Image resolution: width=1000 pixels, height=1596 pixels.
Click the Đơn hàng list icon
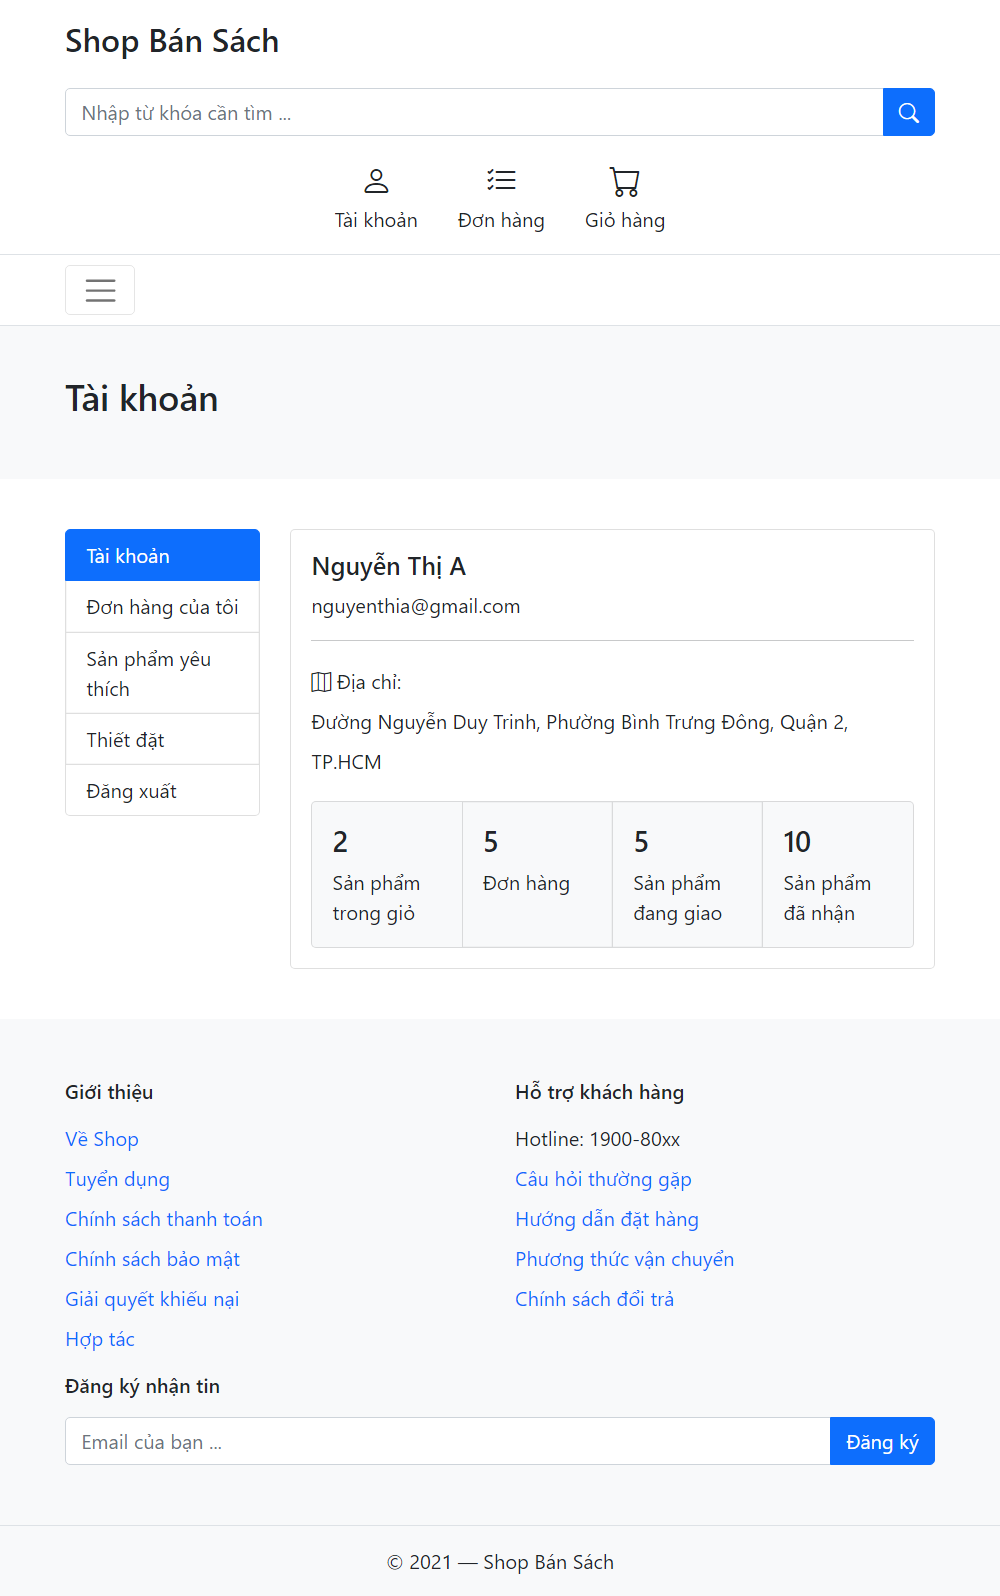[501, 181]
